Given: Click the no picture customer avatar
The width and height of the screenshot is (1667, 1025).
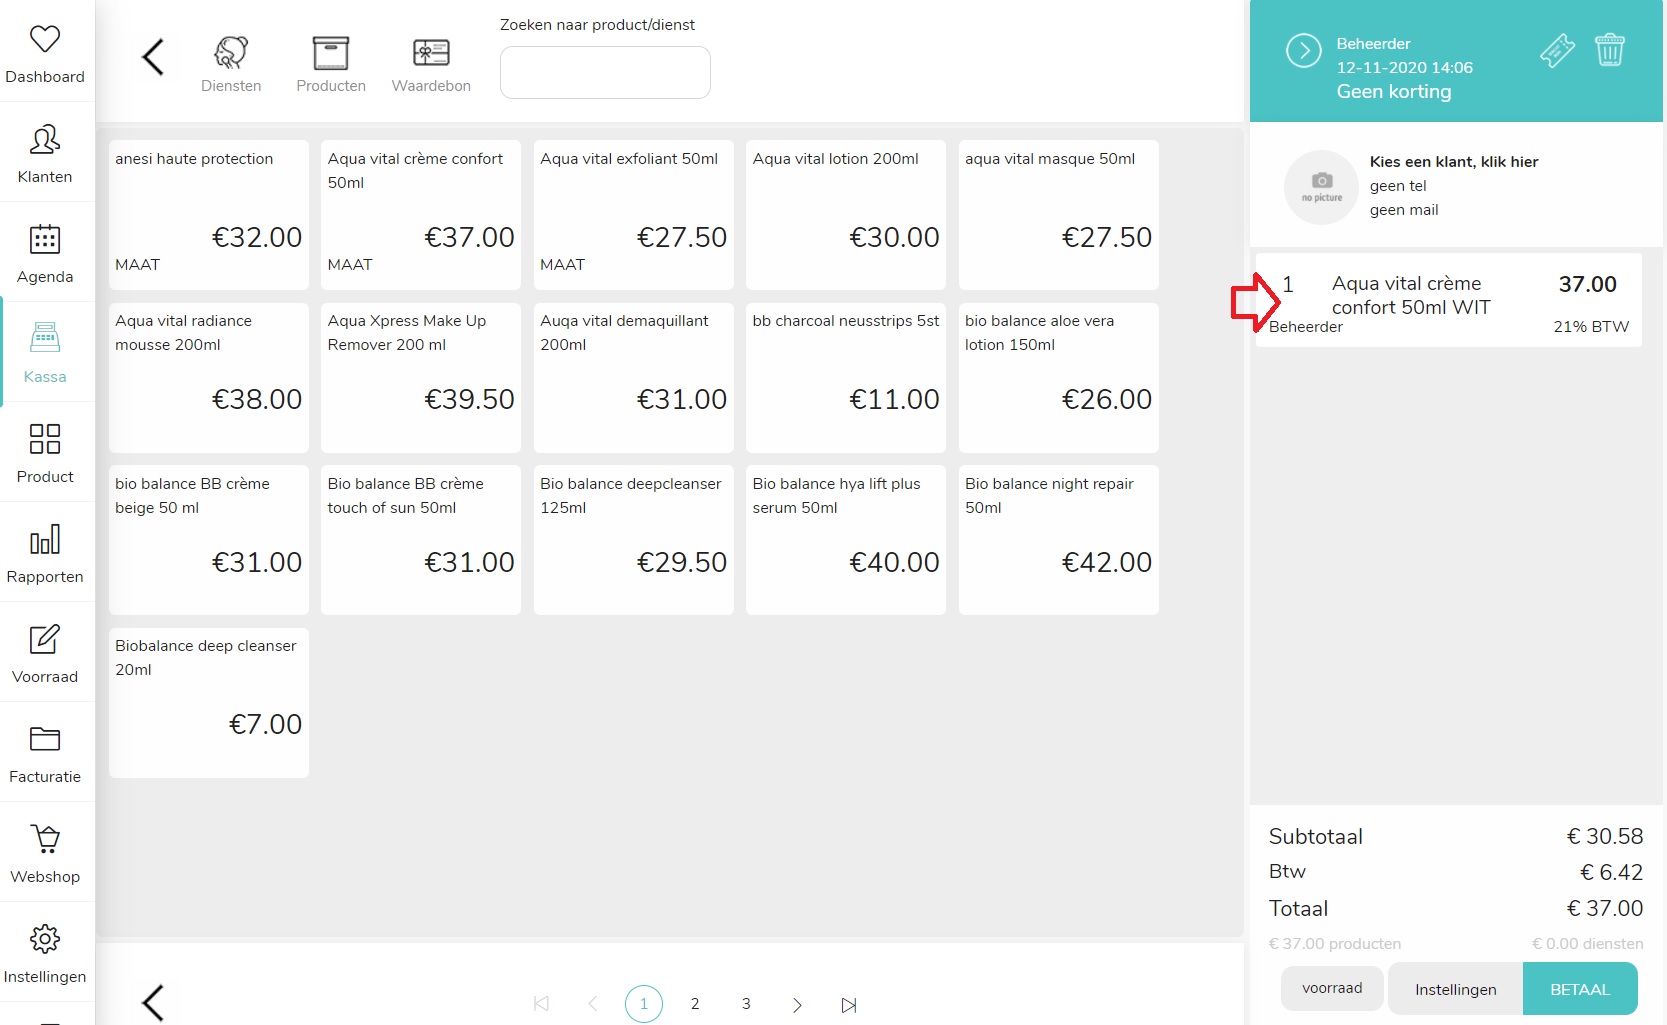Looking at the screenshot, I should (1322, 187).
